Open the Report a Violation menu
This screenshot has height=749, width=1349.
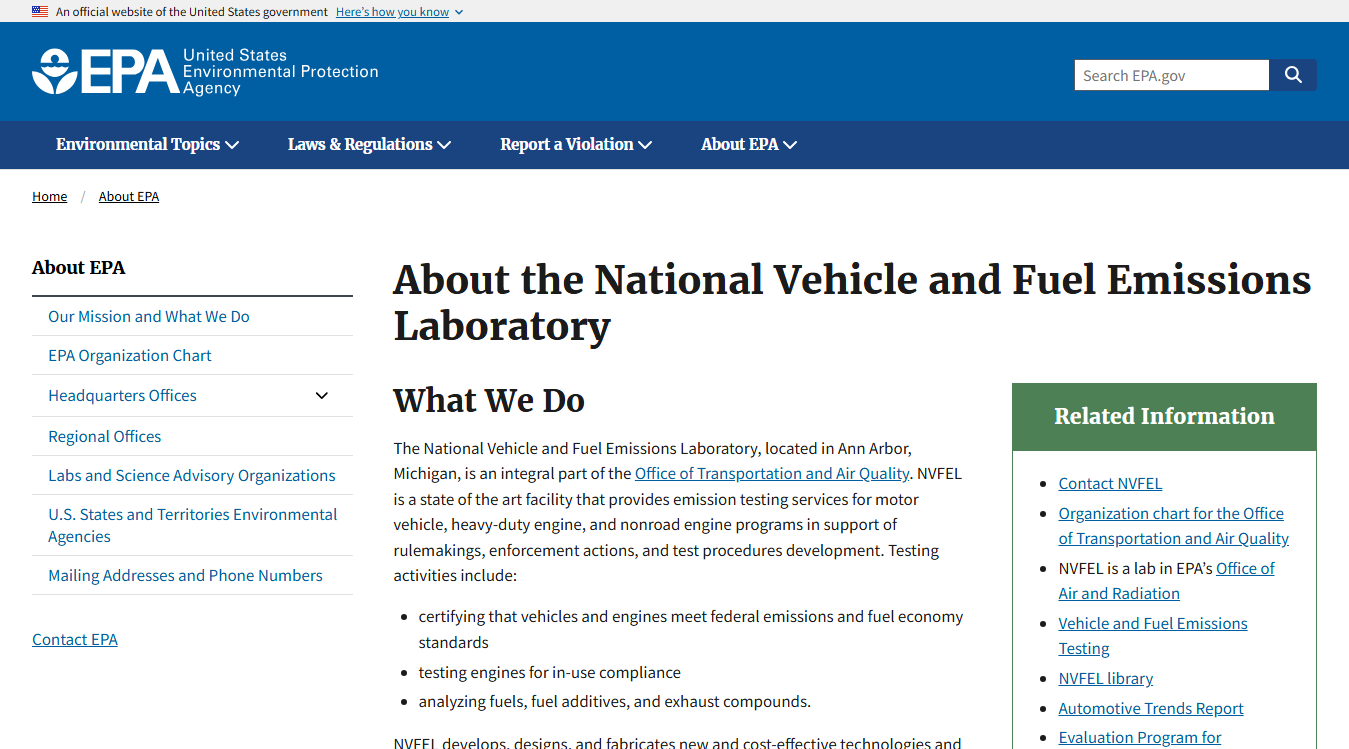[x=576, y=144]
